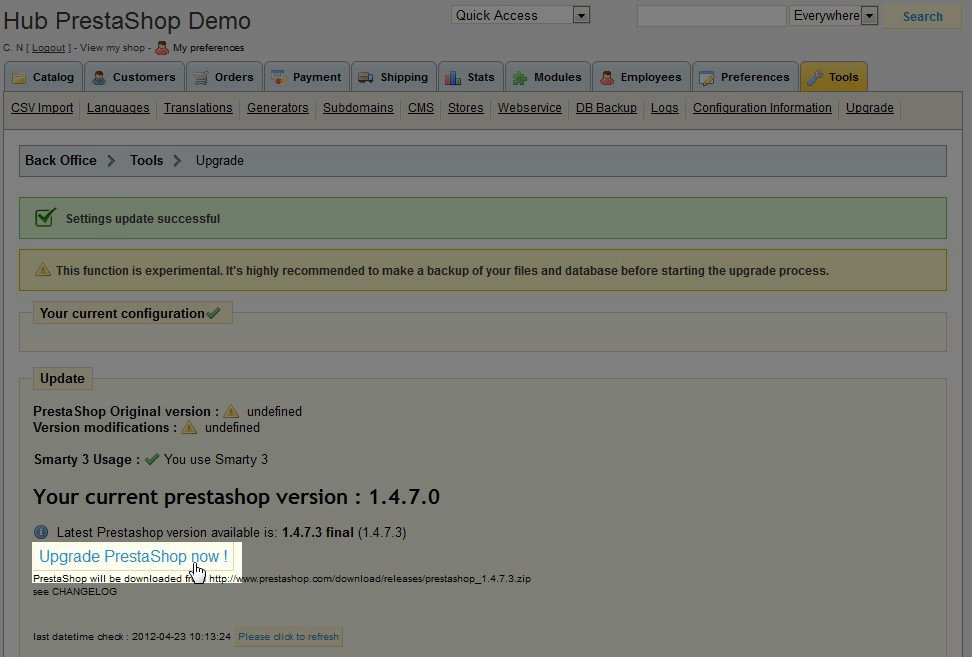This screenshot has height=657, width=972.
Task: Click the Stats bar chart icon
Action: point(452,77)
